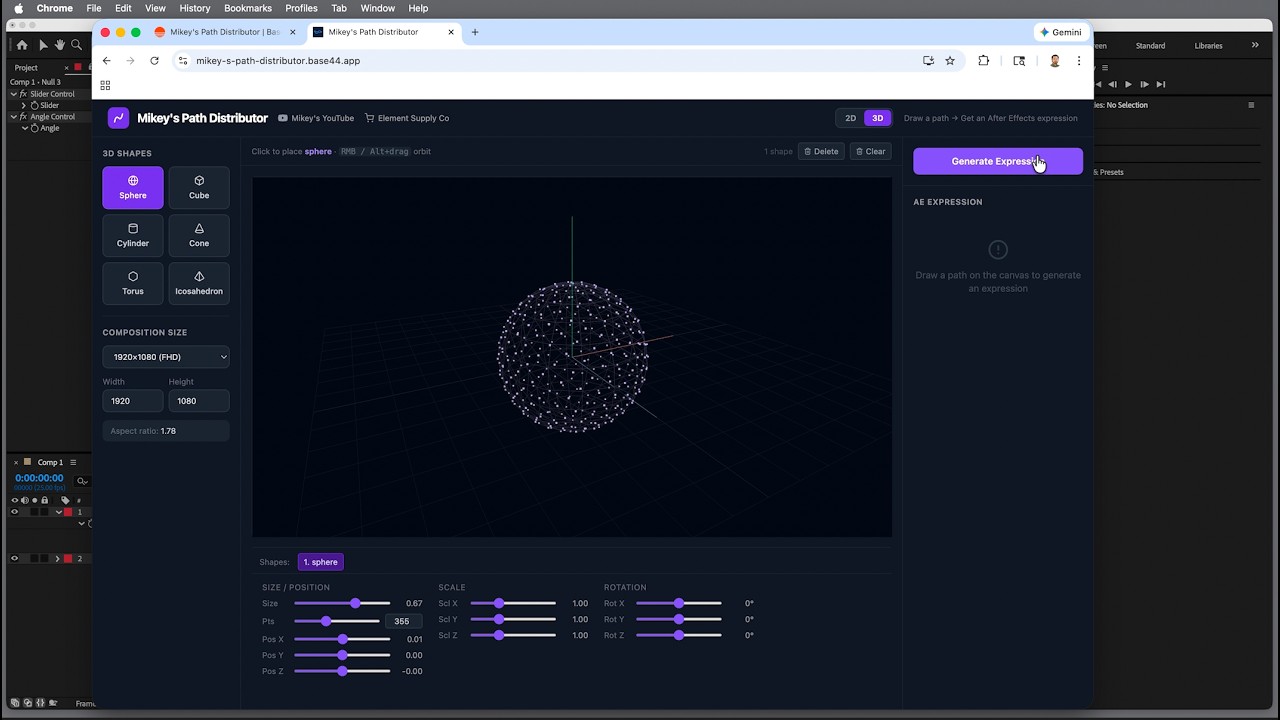Toggle Slider stopwatch in Effect Controls
Viewport: 1280px width, 720px height.
tap(35, 105)
